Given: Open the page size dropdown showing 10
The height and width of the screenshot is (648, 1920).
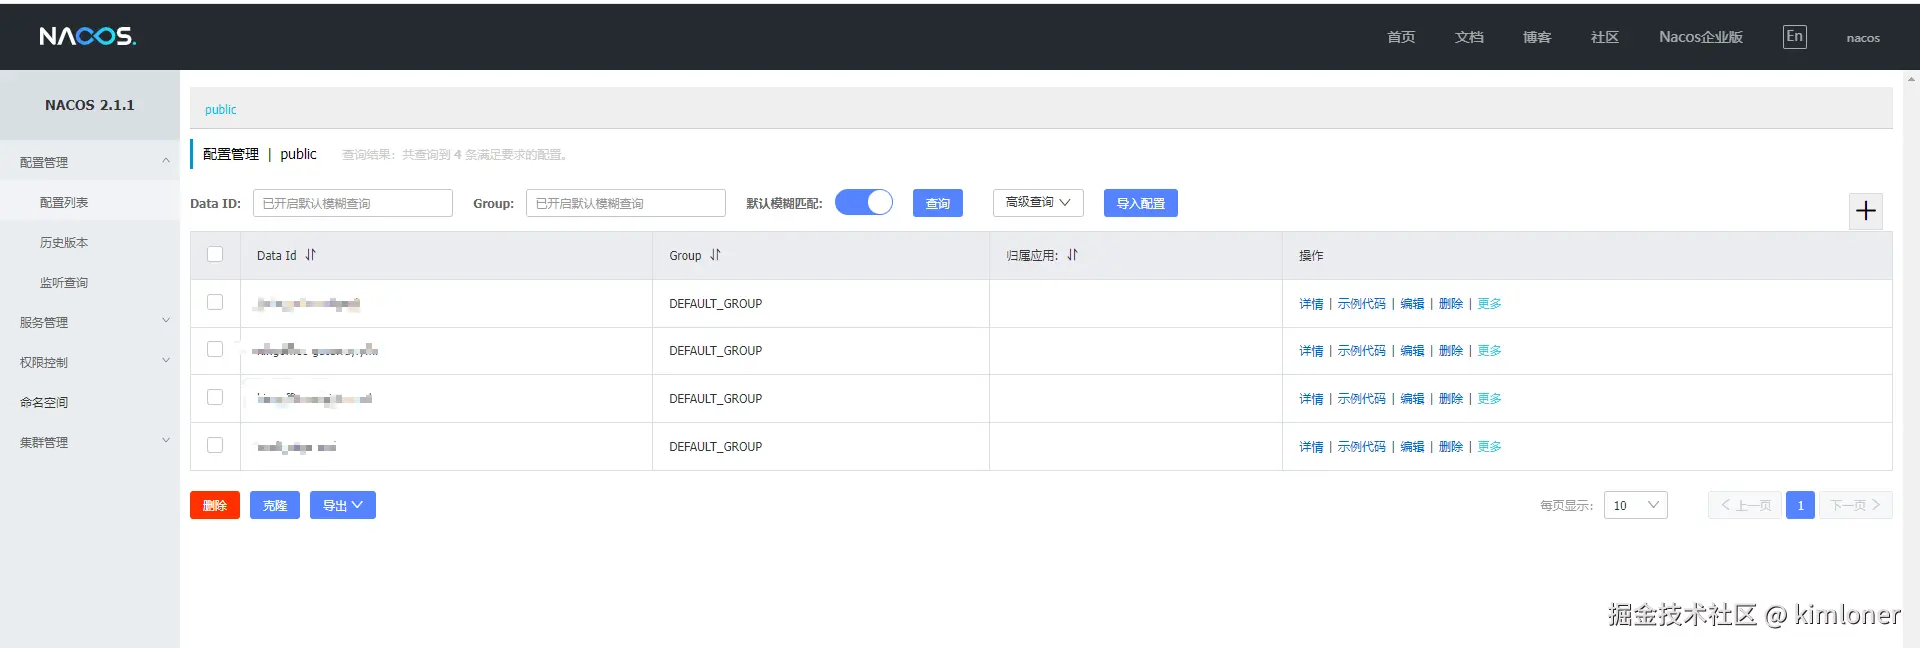Looking at the screenshot, I should click(1636, 505).
